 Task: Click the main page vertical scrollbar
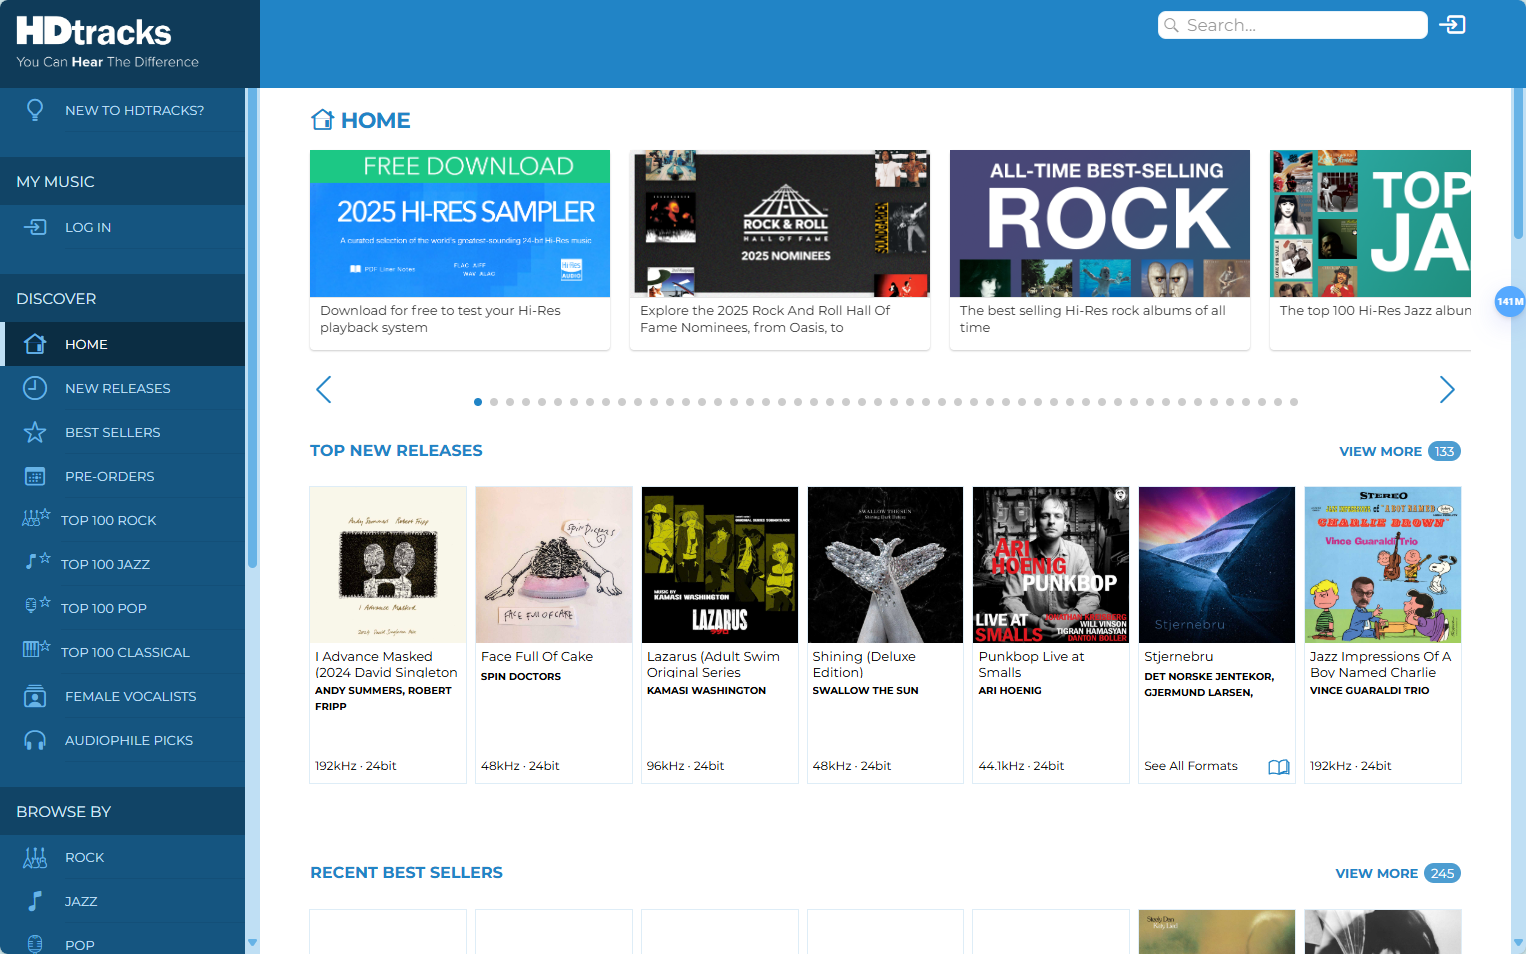(1518, 165)
